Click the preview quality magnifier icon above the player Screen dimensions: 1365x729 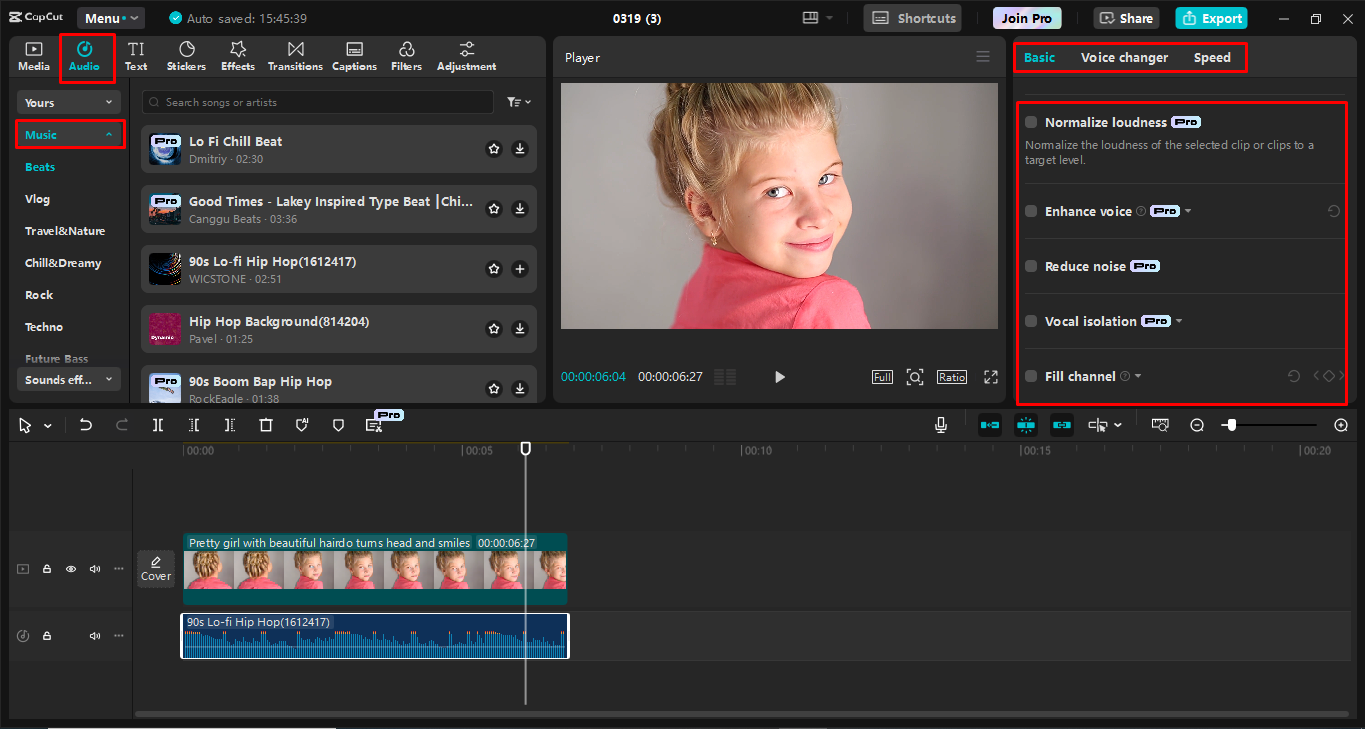point(915,377)
